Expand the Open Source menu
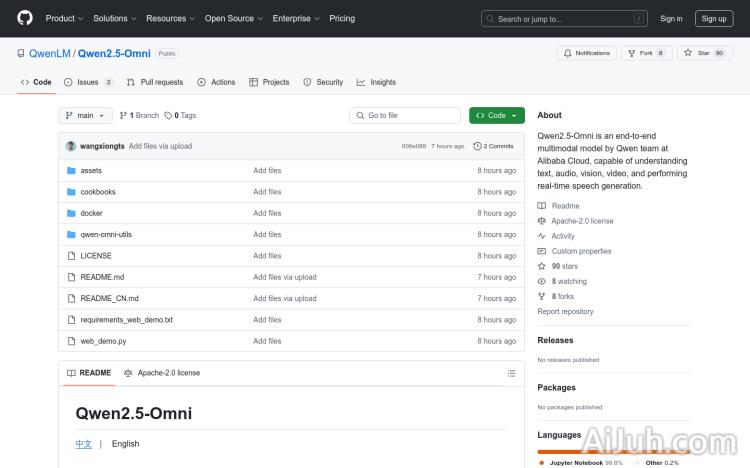 pyautogui.click(x=234, y=18)
